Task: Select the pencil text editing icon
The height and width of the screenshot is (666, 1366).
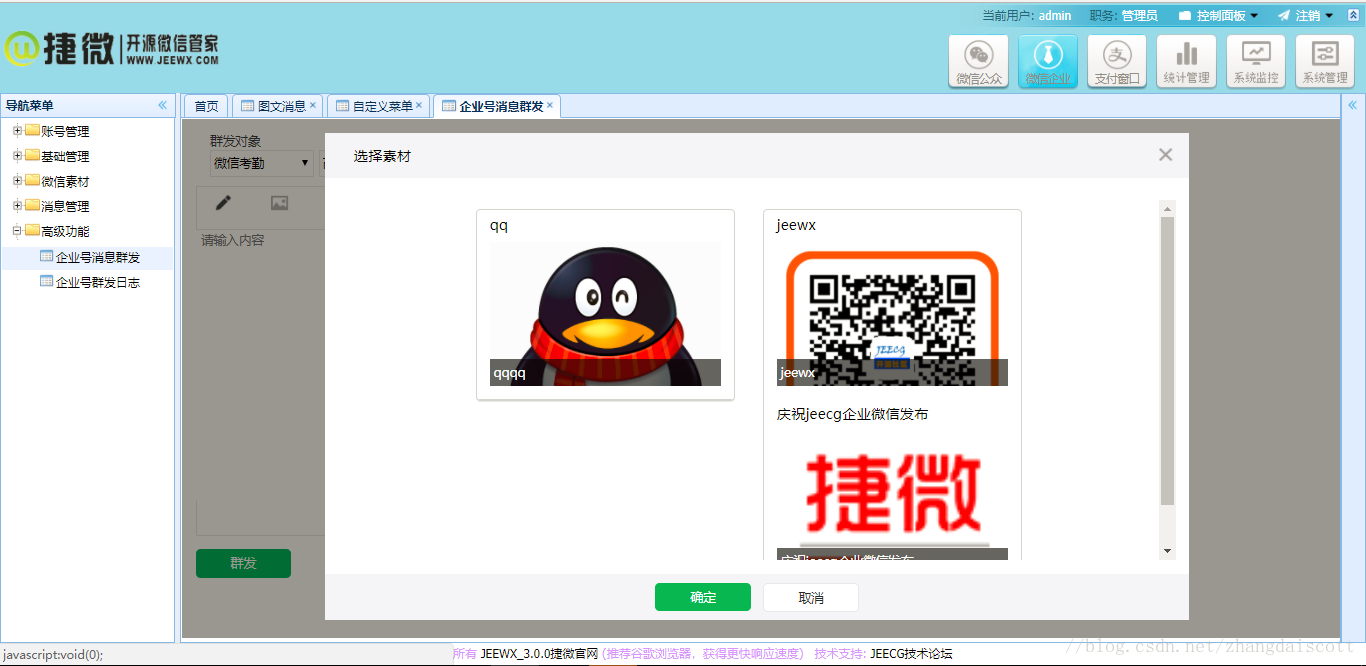Action: point(223,203)
